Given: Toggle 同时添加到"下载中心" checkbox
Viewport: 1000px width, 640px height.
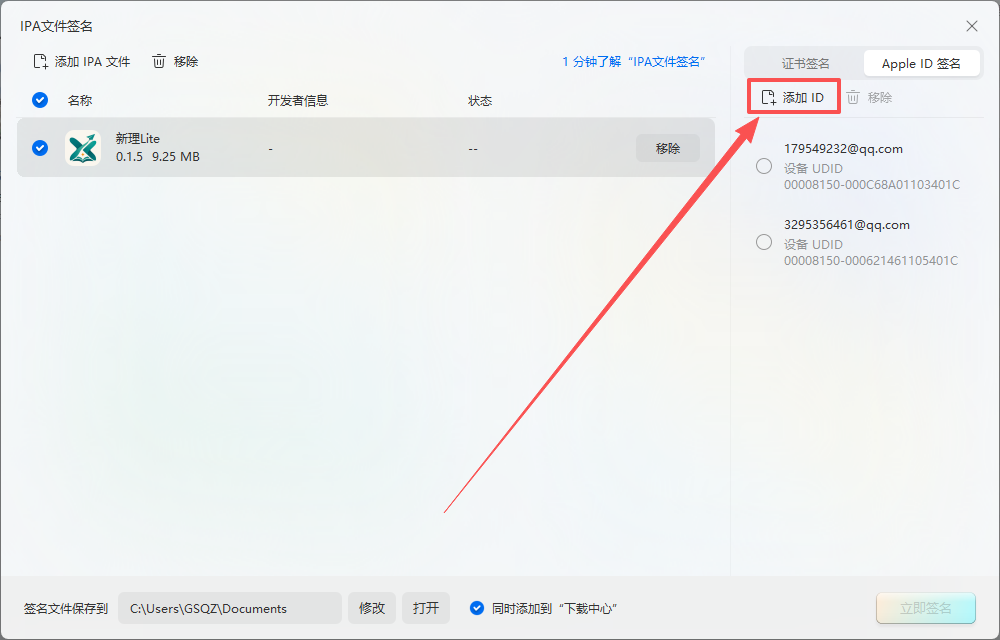Looking at the screenshot, I should [476, 608].
